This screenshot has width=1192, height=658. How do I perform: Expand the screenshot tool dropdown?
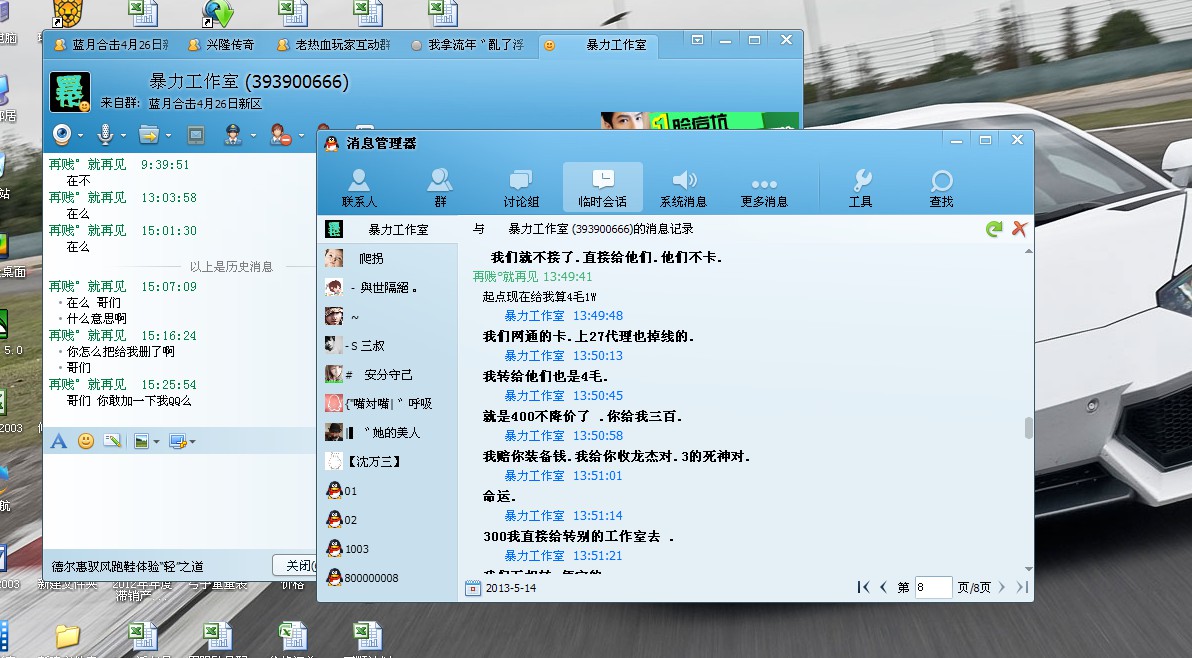click(x=192, y=442)
